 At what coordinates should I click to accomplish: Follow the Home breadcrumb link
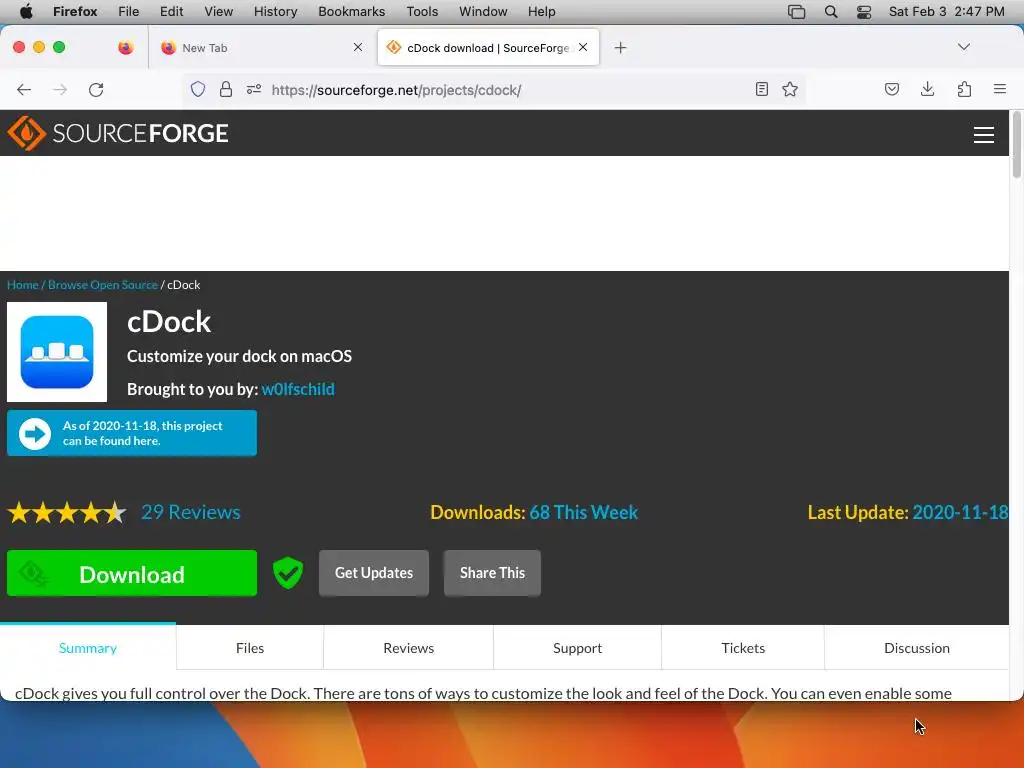click(23, 285)
